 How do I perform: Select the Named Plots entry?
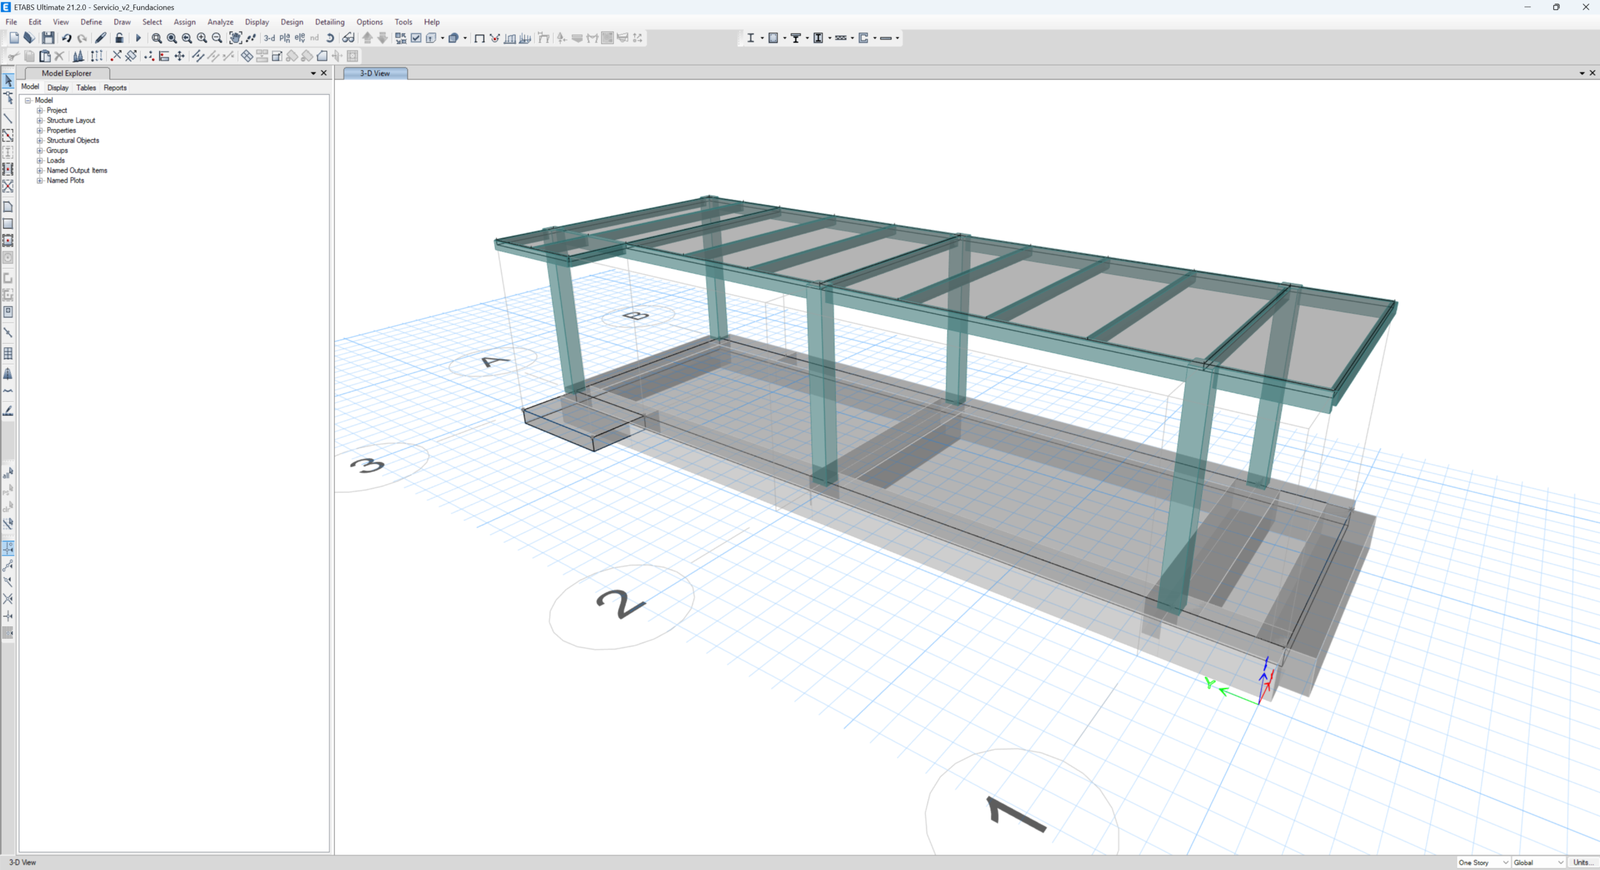point(65,180)
